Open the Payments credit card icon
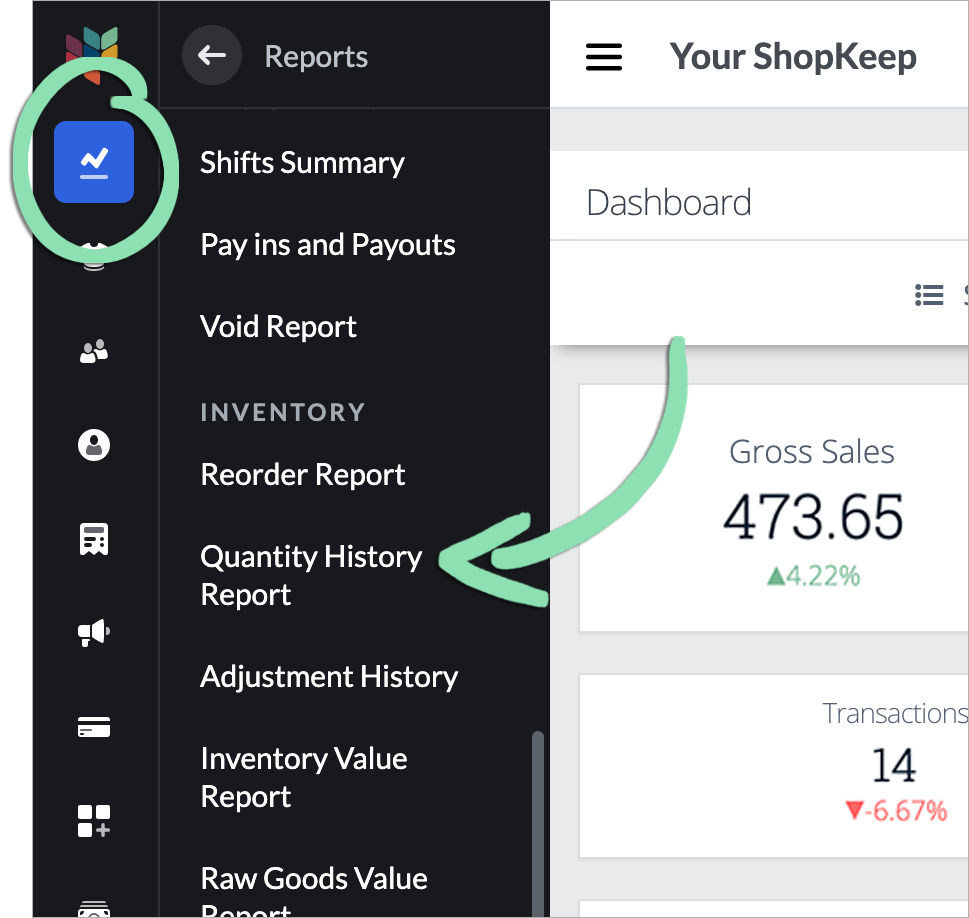 (x=94, y=727)
